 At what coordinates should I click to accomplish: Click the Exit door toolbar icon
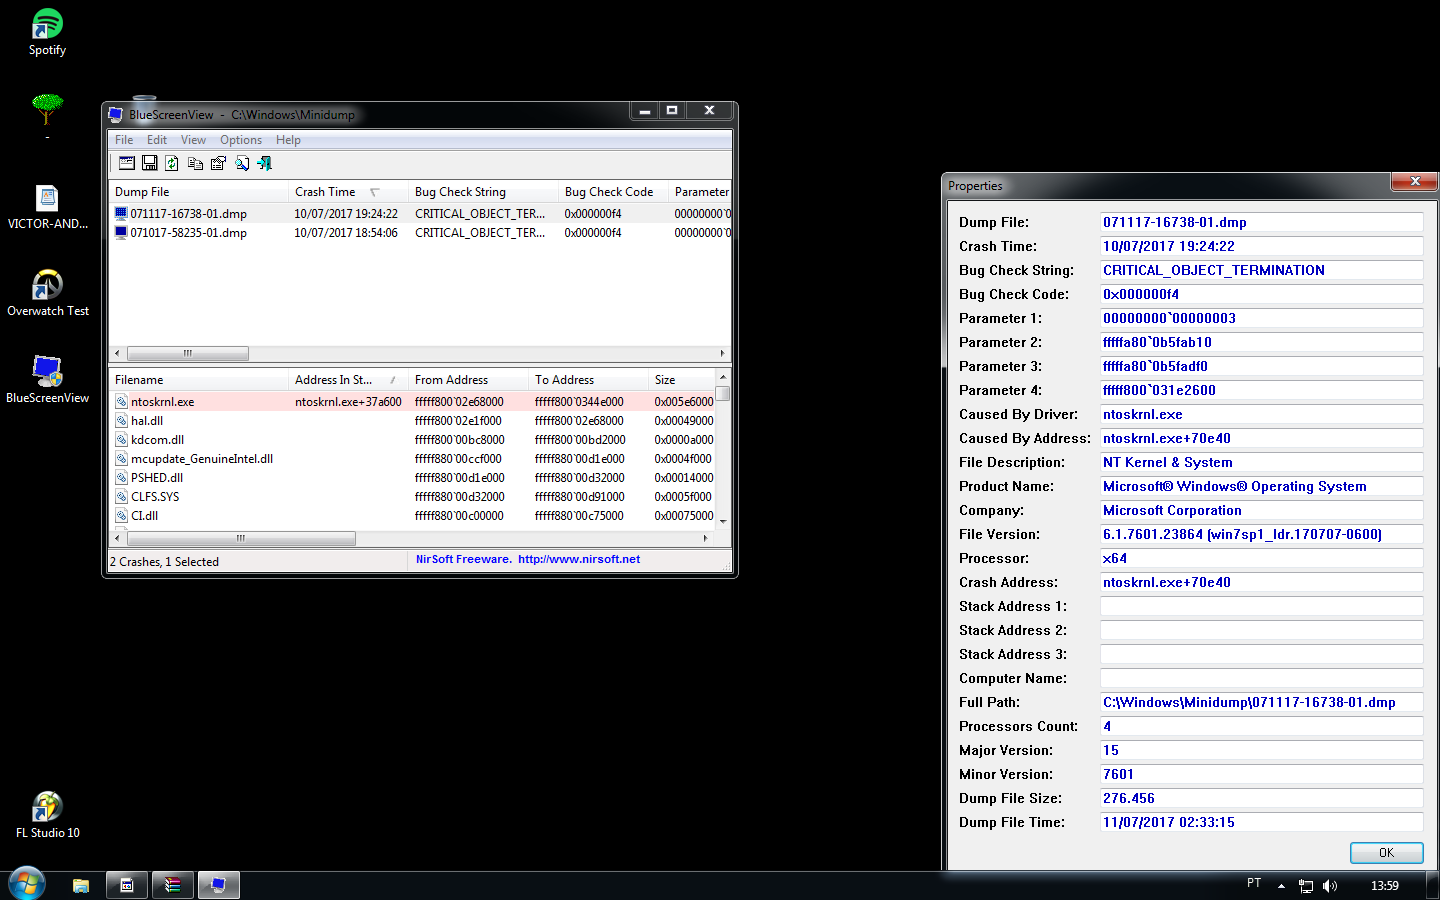[x=264, y=163]
